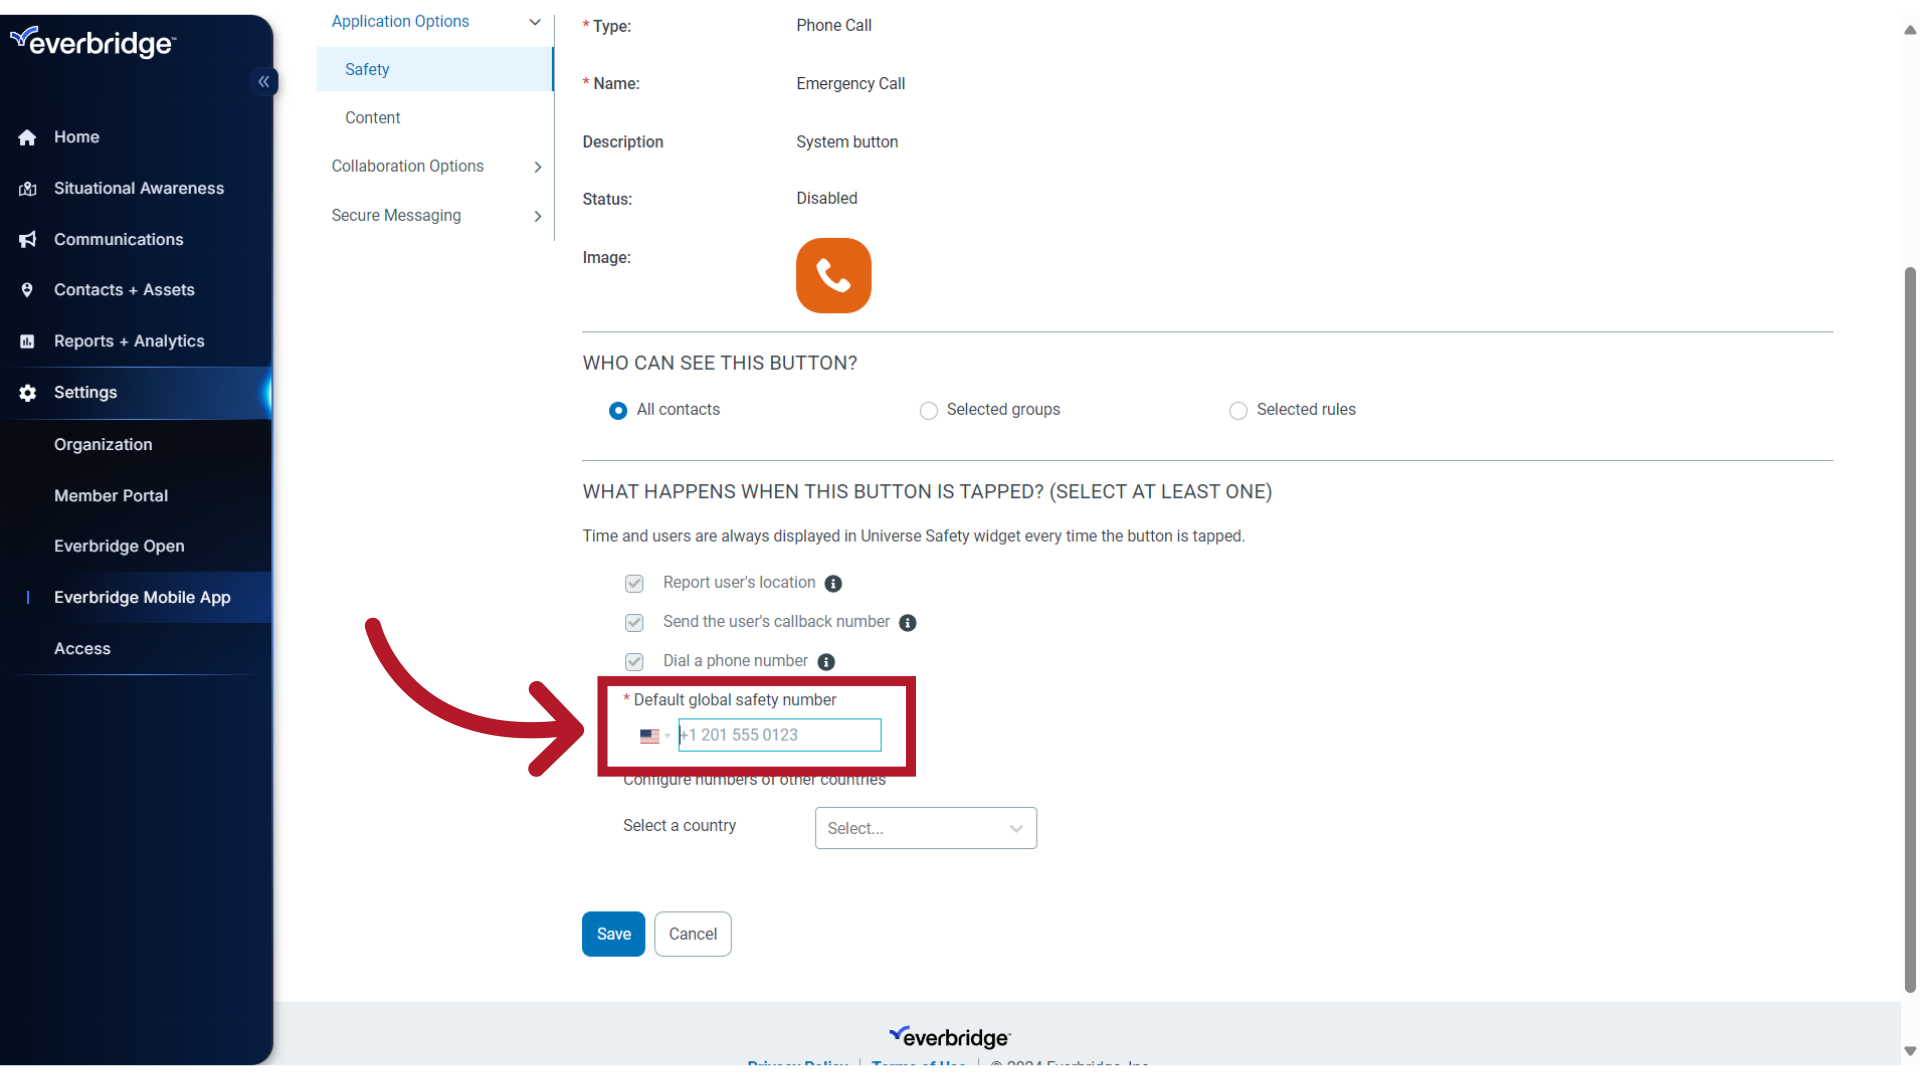
Task: Toggle the Report user's location checkbox
Action: tap(633, 582)
